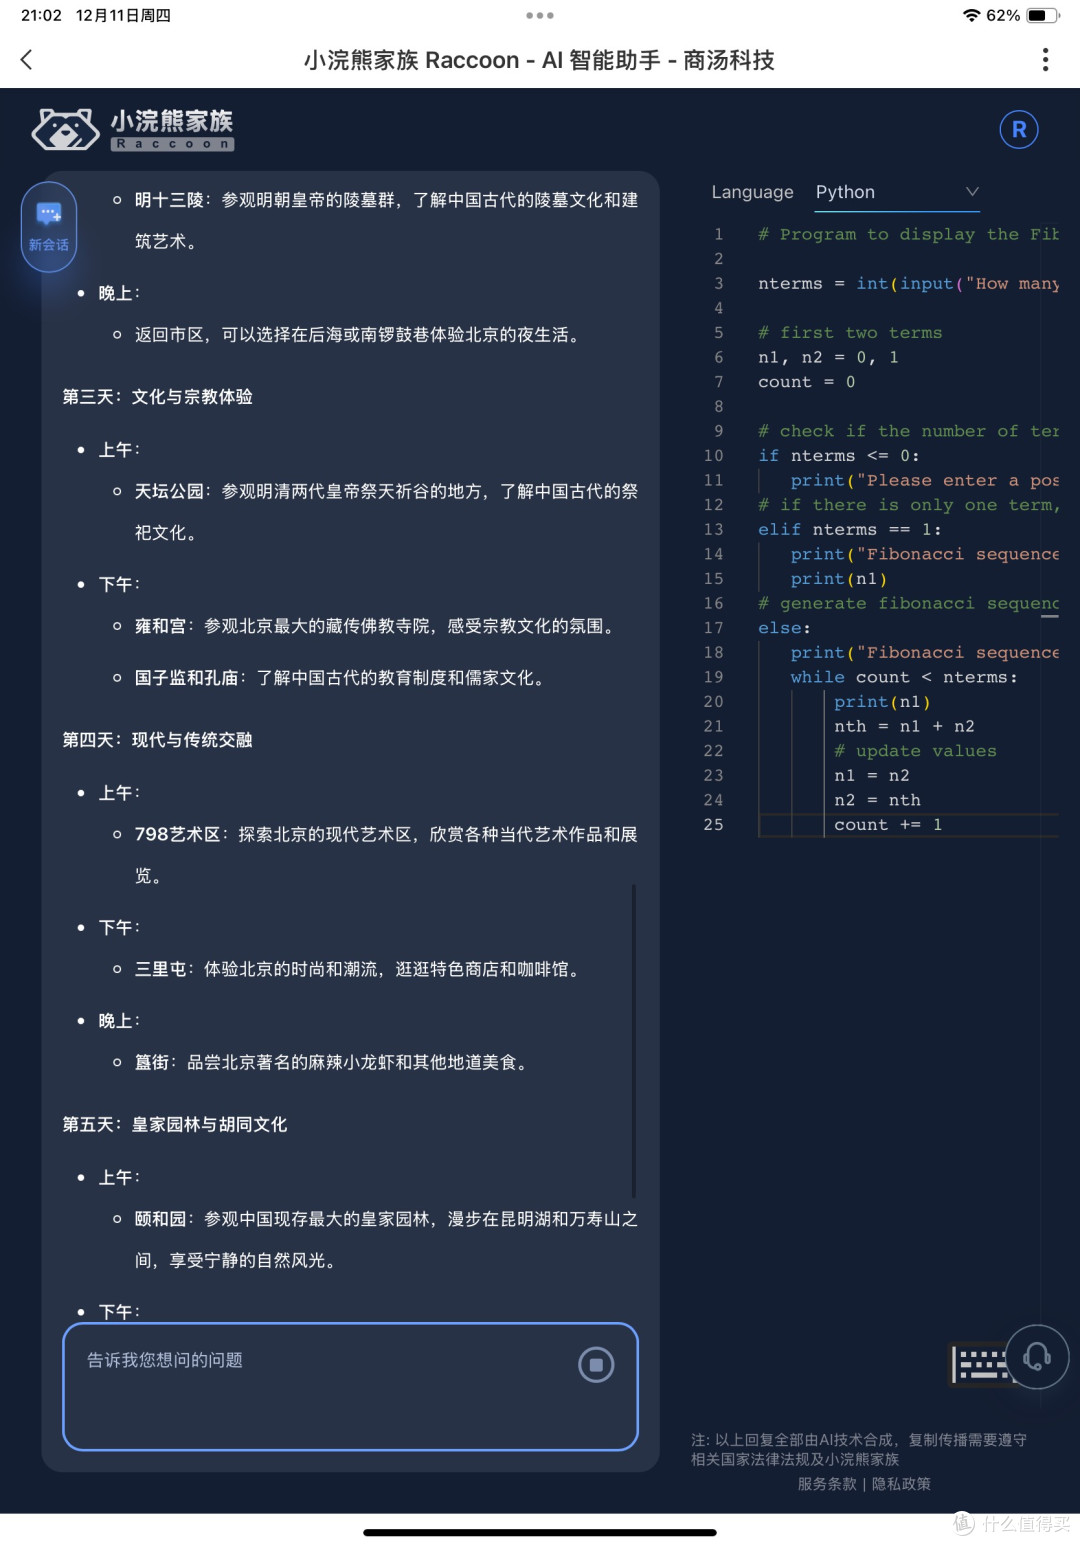This screenshot has width=1080, height=1546.
Task: Click the chat panel scrollbar
Action: (x=634, y=1040)
